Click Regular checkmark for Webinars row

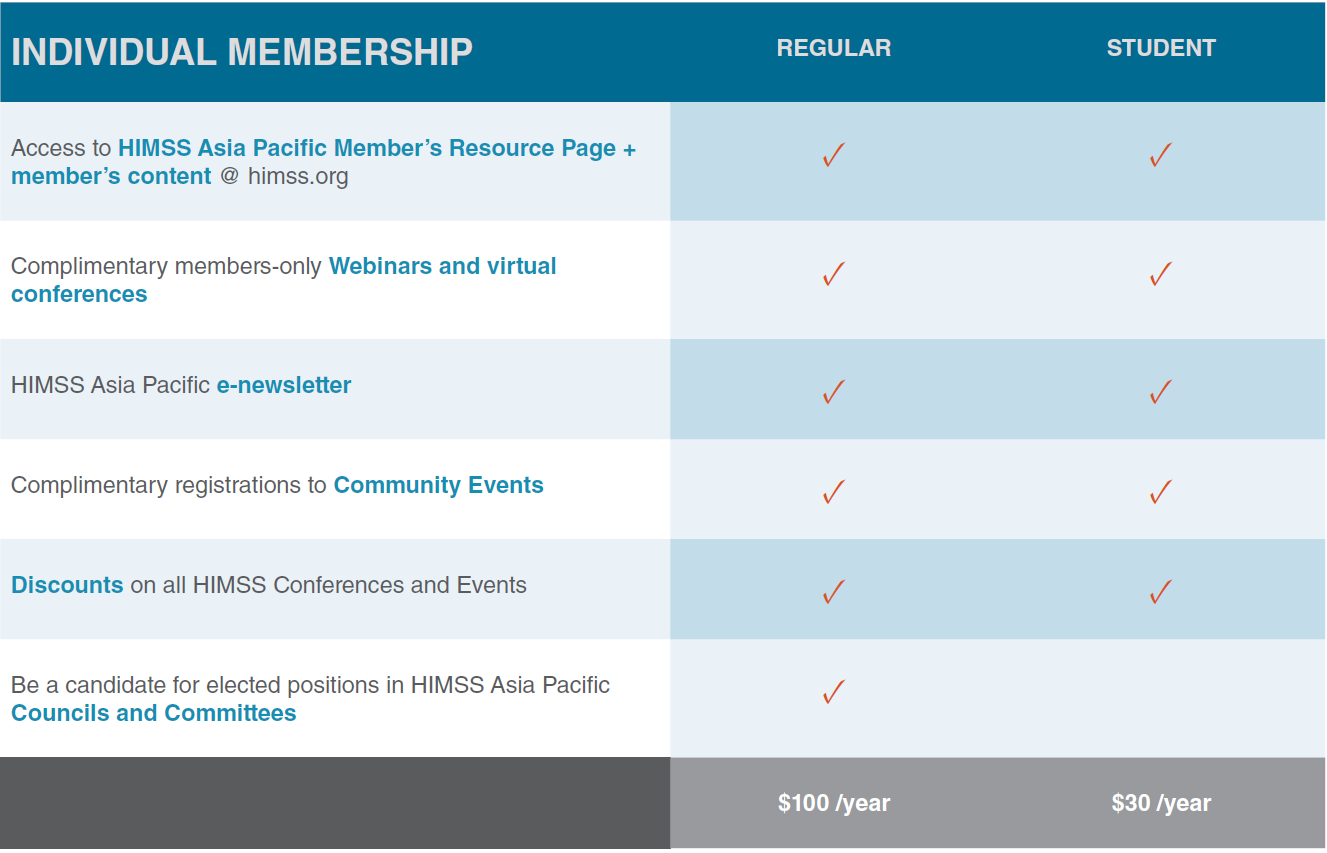[833, 274]
